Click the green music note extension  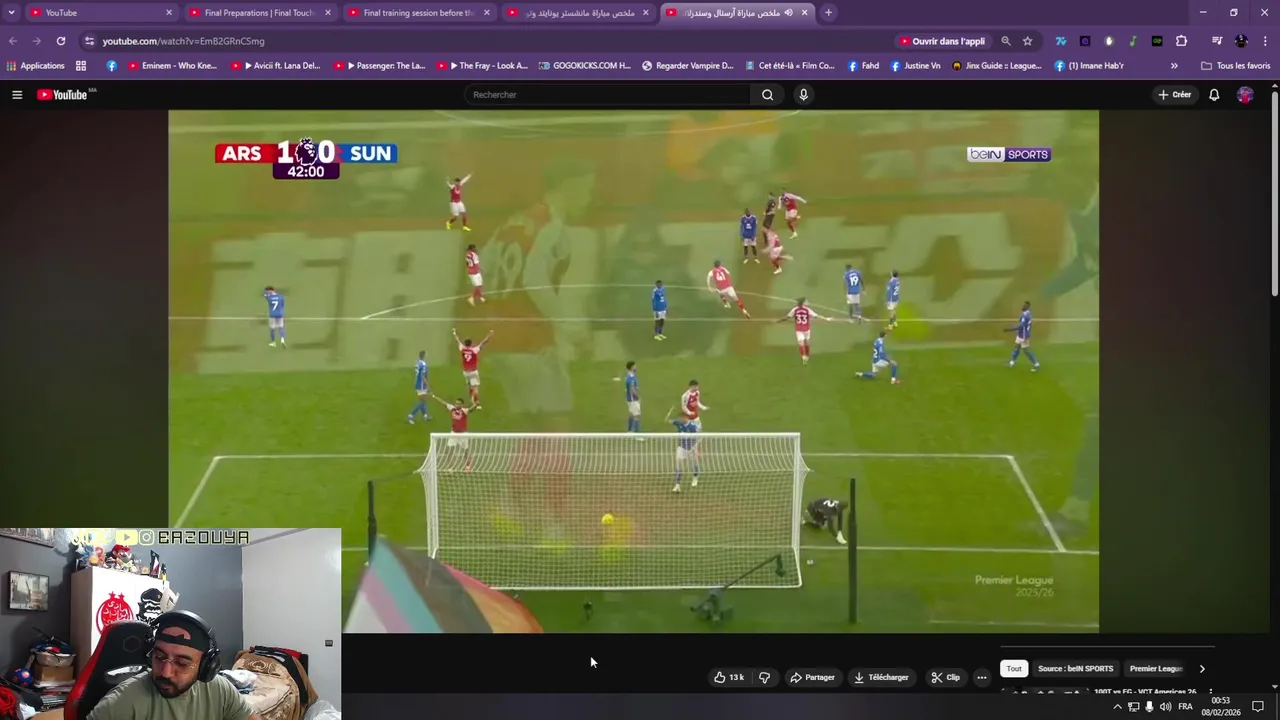(1133, 41)
